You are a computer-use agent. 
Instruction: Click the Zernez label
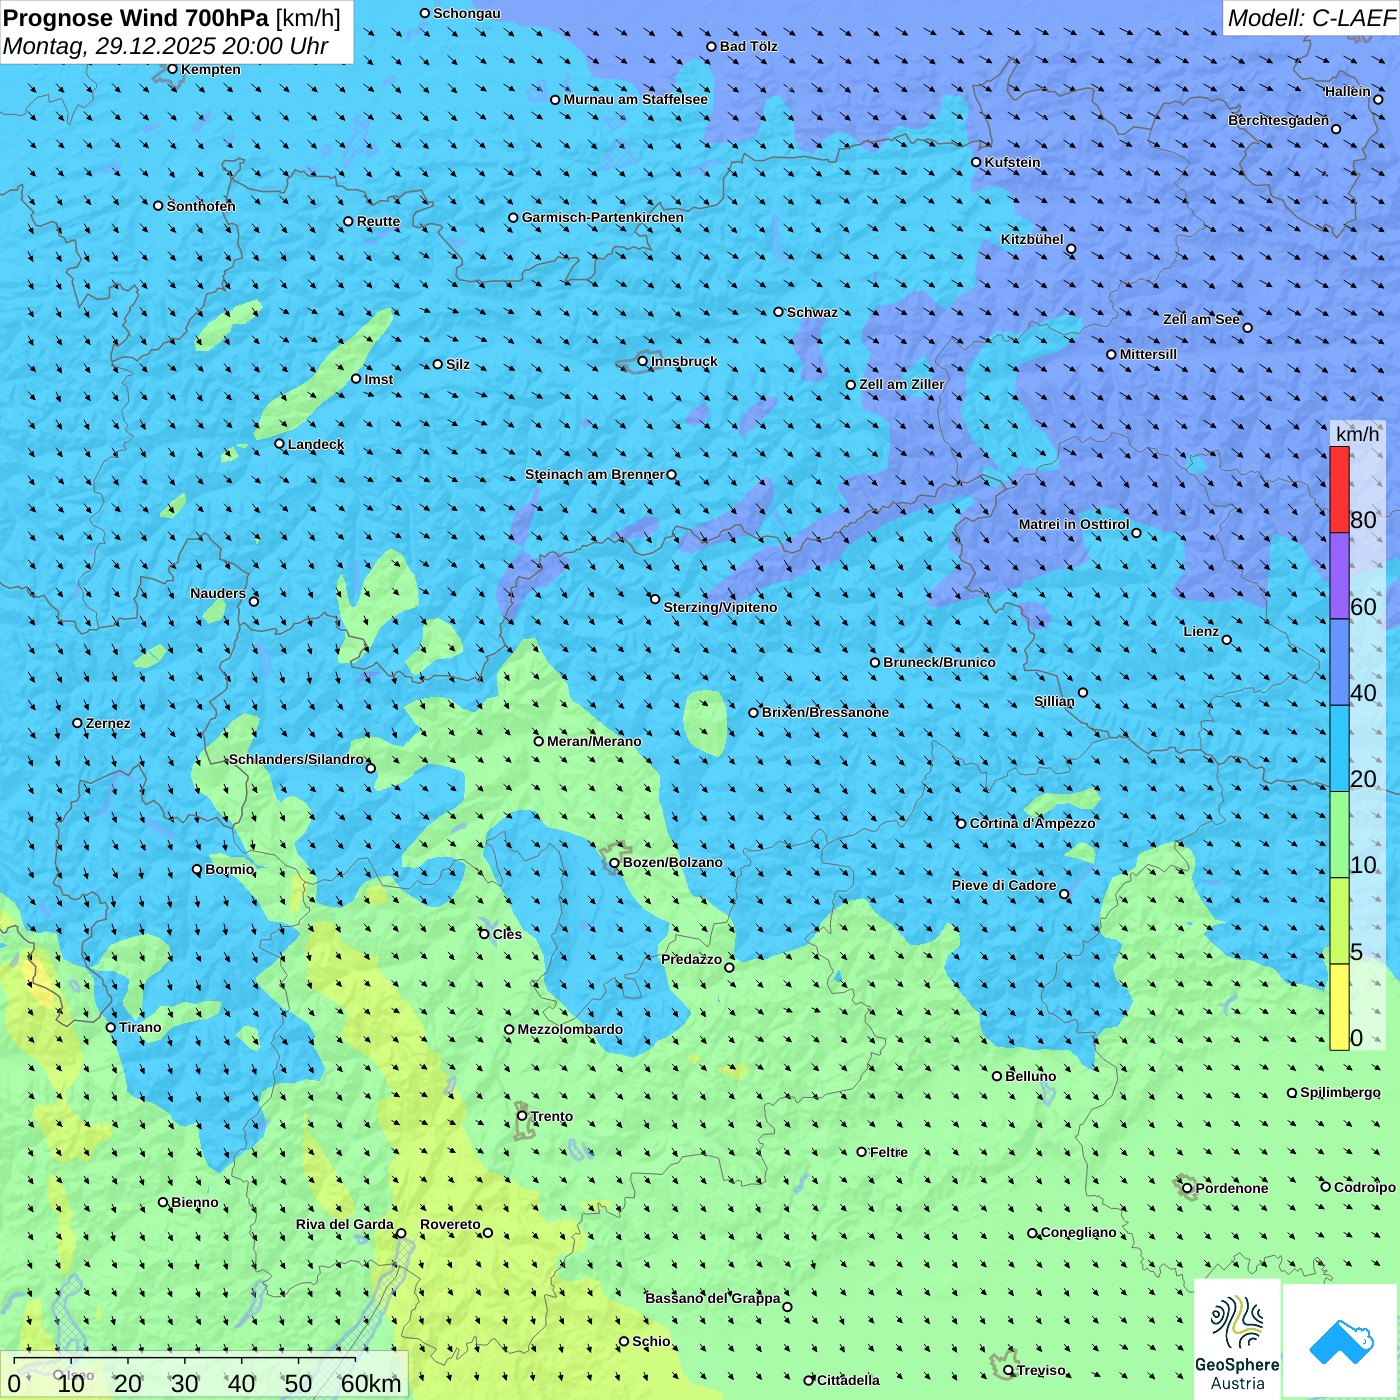point(108,723)
